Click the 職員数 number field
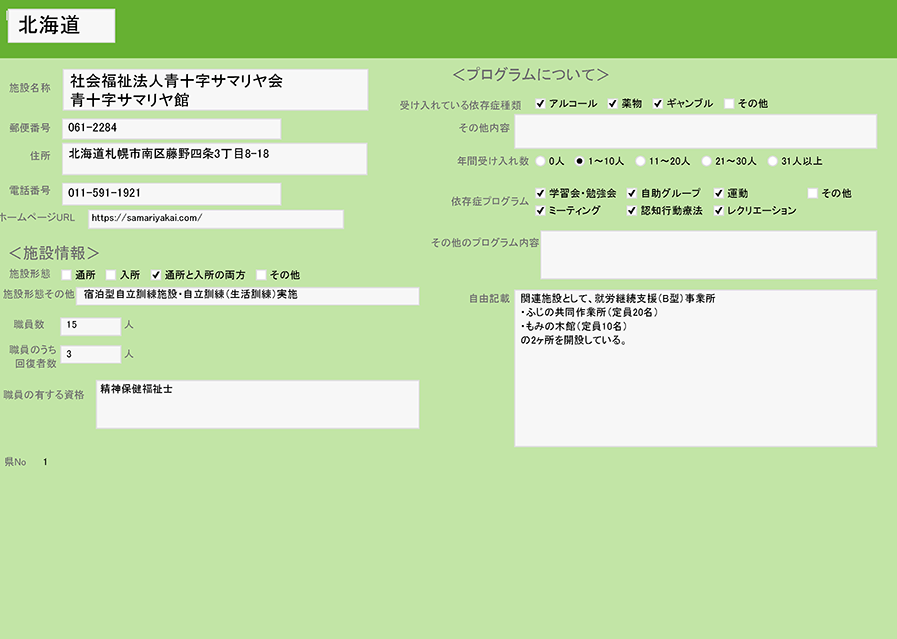The width and height of the screenshot is (897, 639). click(x=90, y=325)
